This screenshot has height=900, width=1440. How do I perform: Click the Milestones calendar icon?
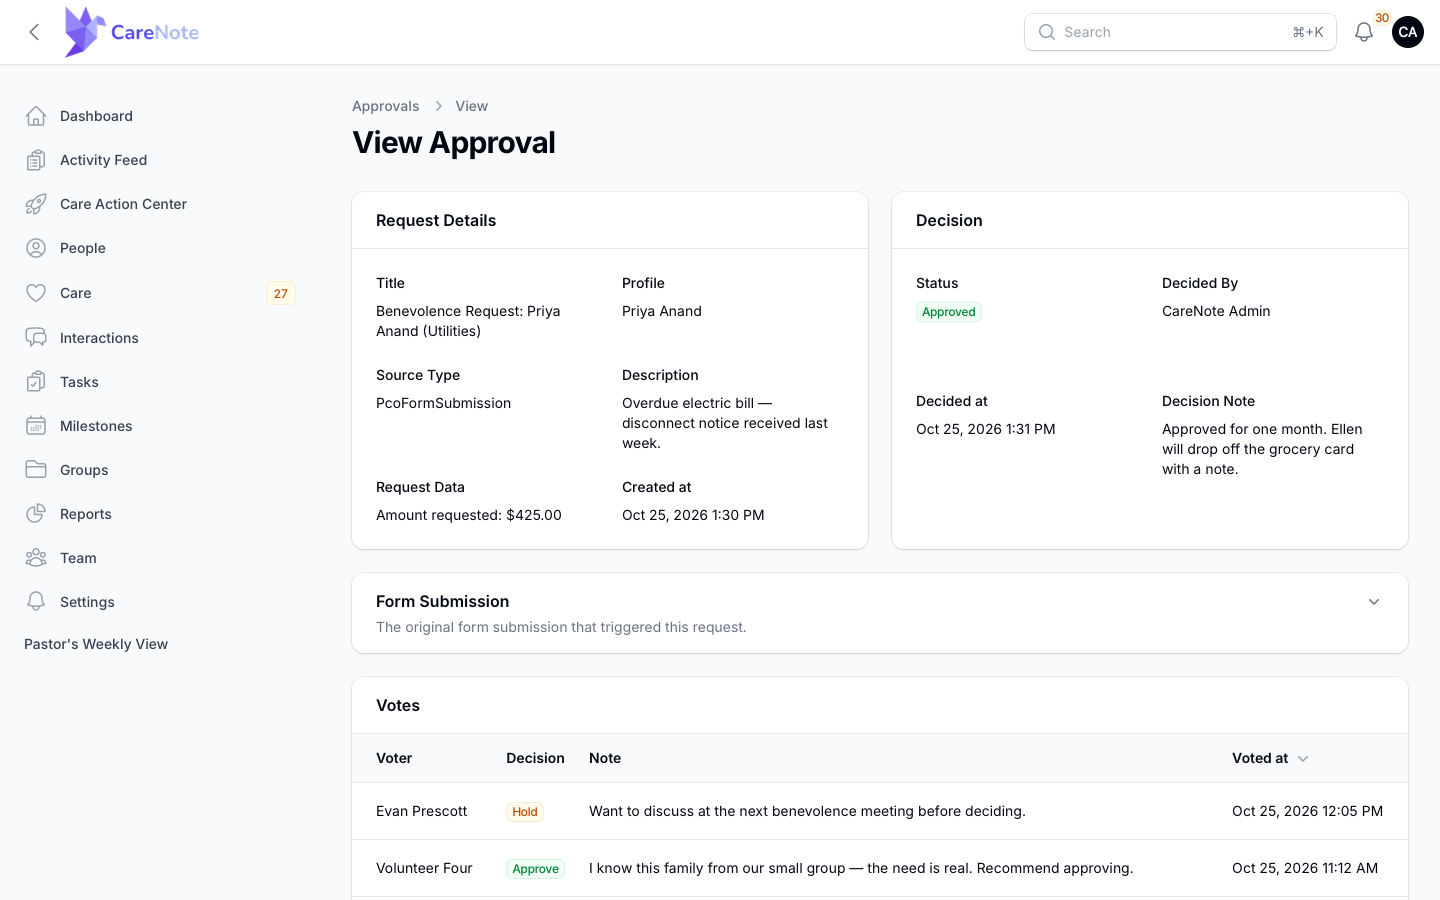pos(36,426)
